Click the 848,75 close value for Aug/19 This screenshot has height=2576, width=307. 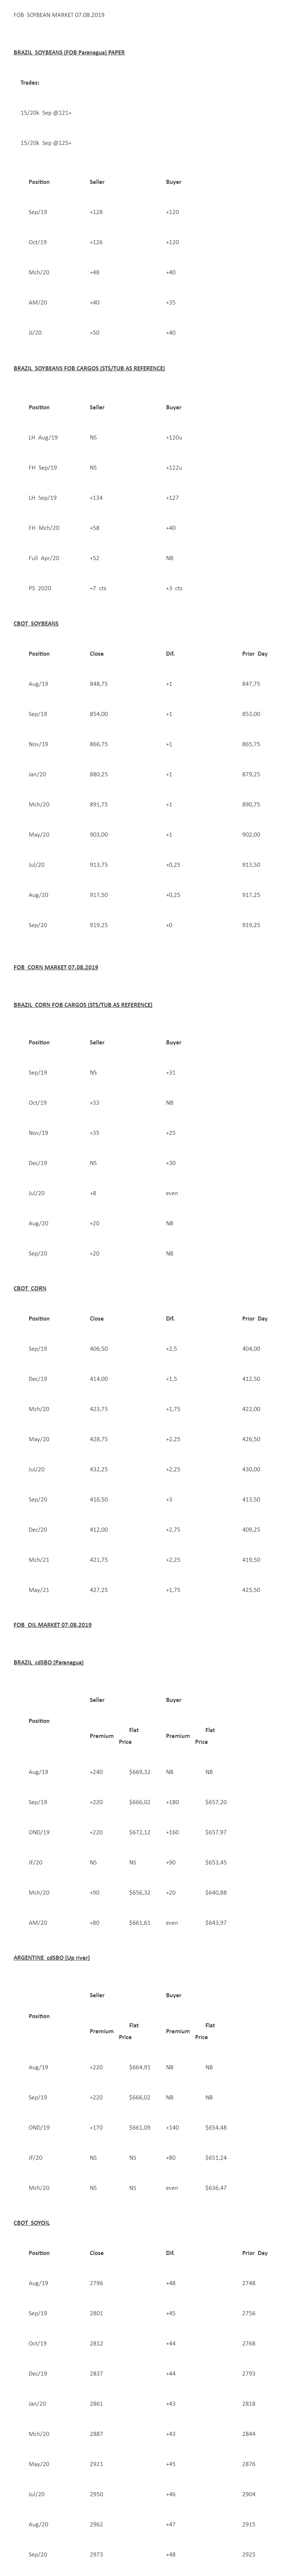click(x=99, y=684)
